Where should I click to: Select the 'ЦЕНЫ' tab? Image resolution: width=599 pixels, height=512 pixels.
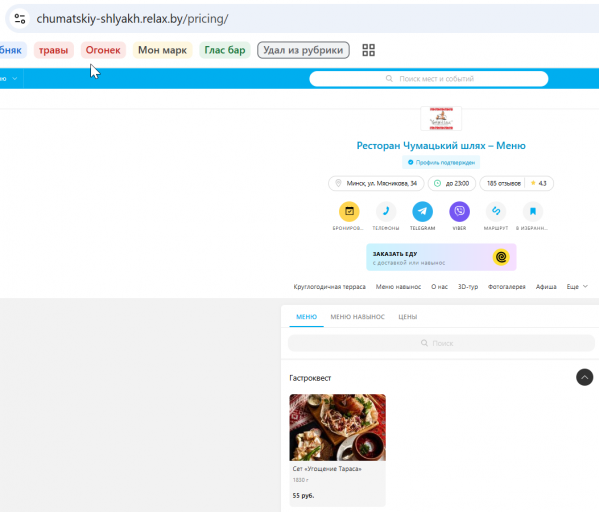[x=408, y=317]
